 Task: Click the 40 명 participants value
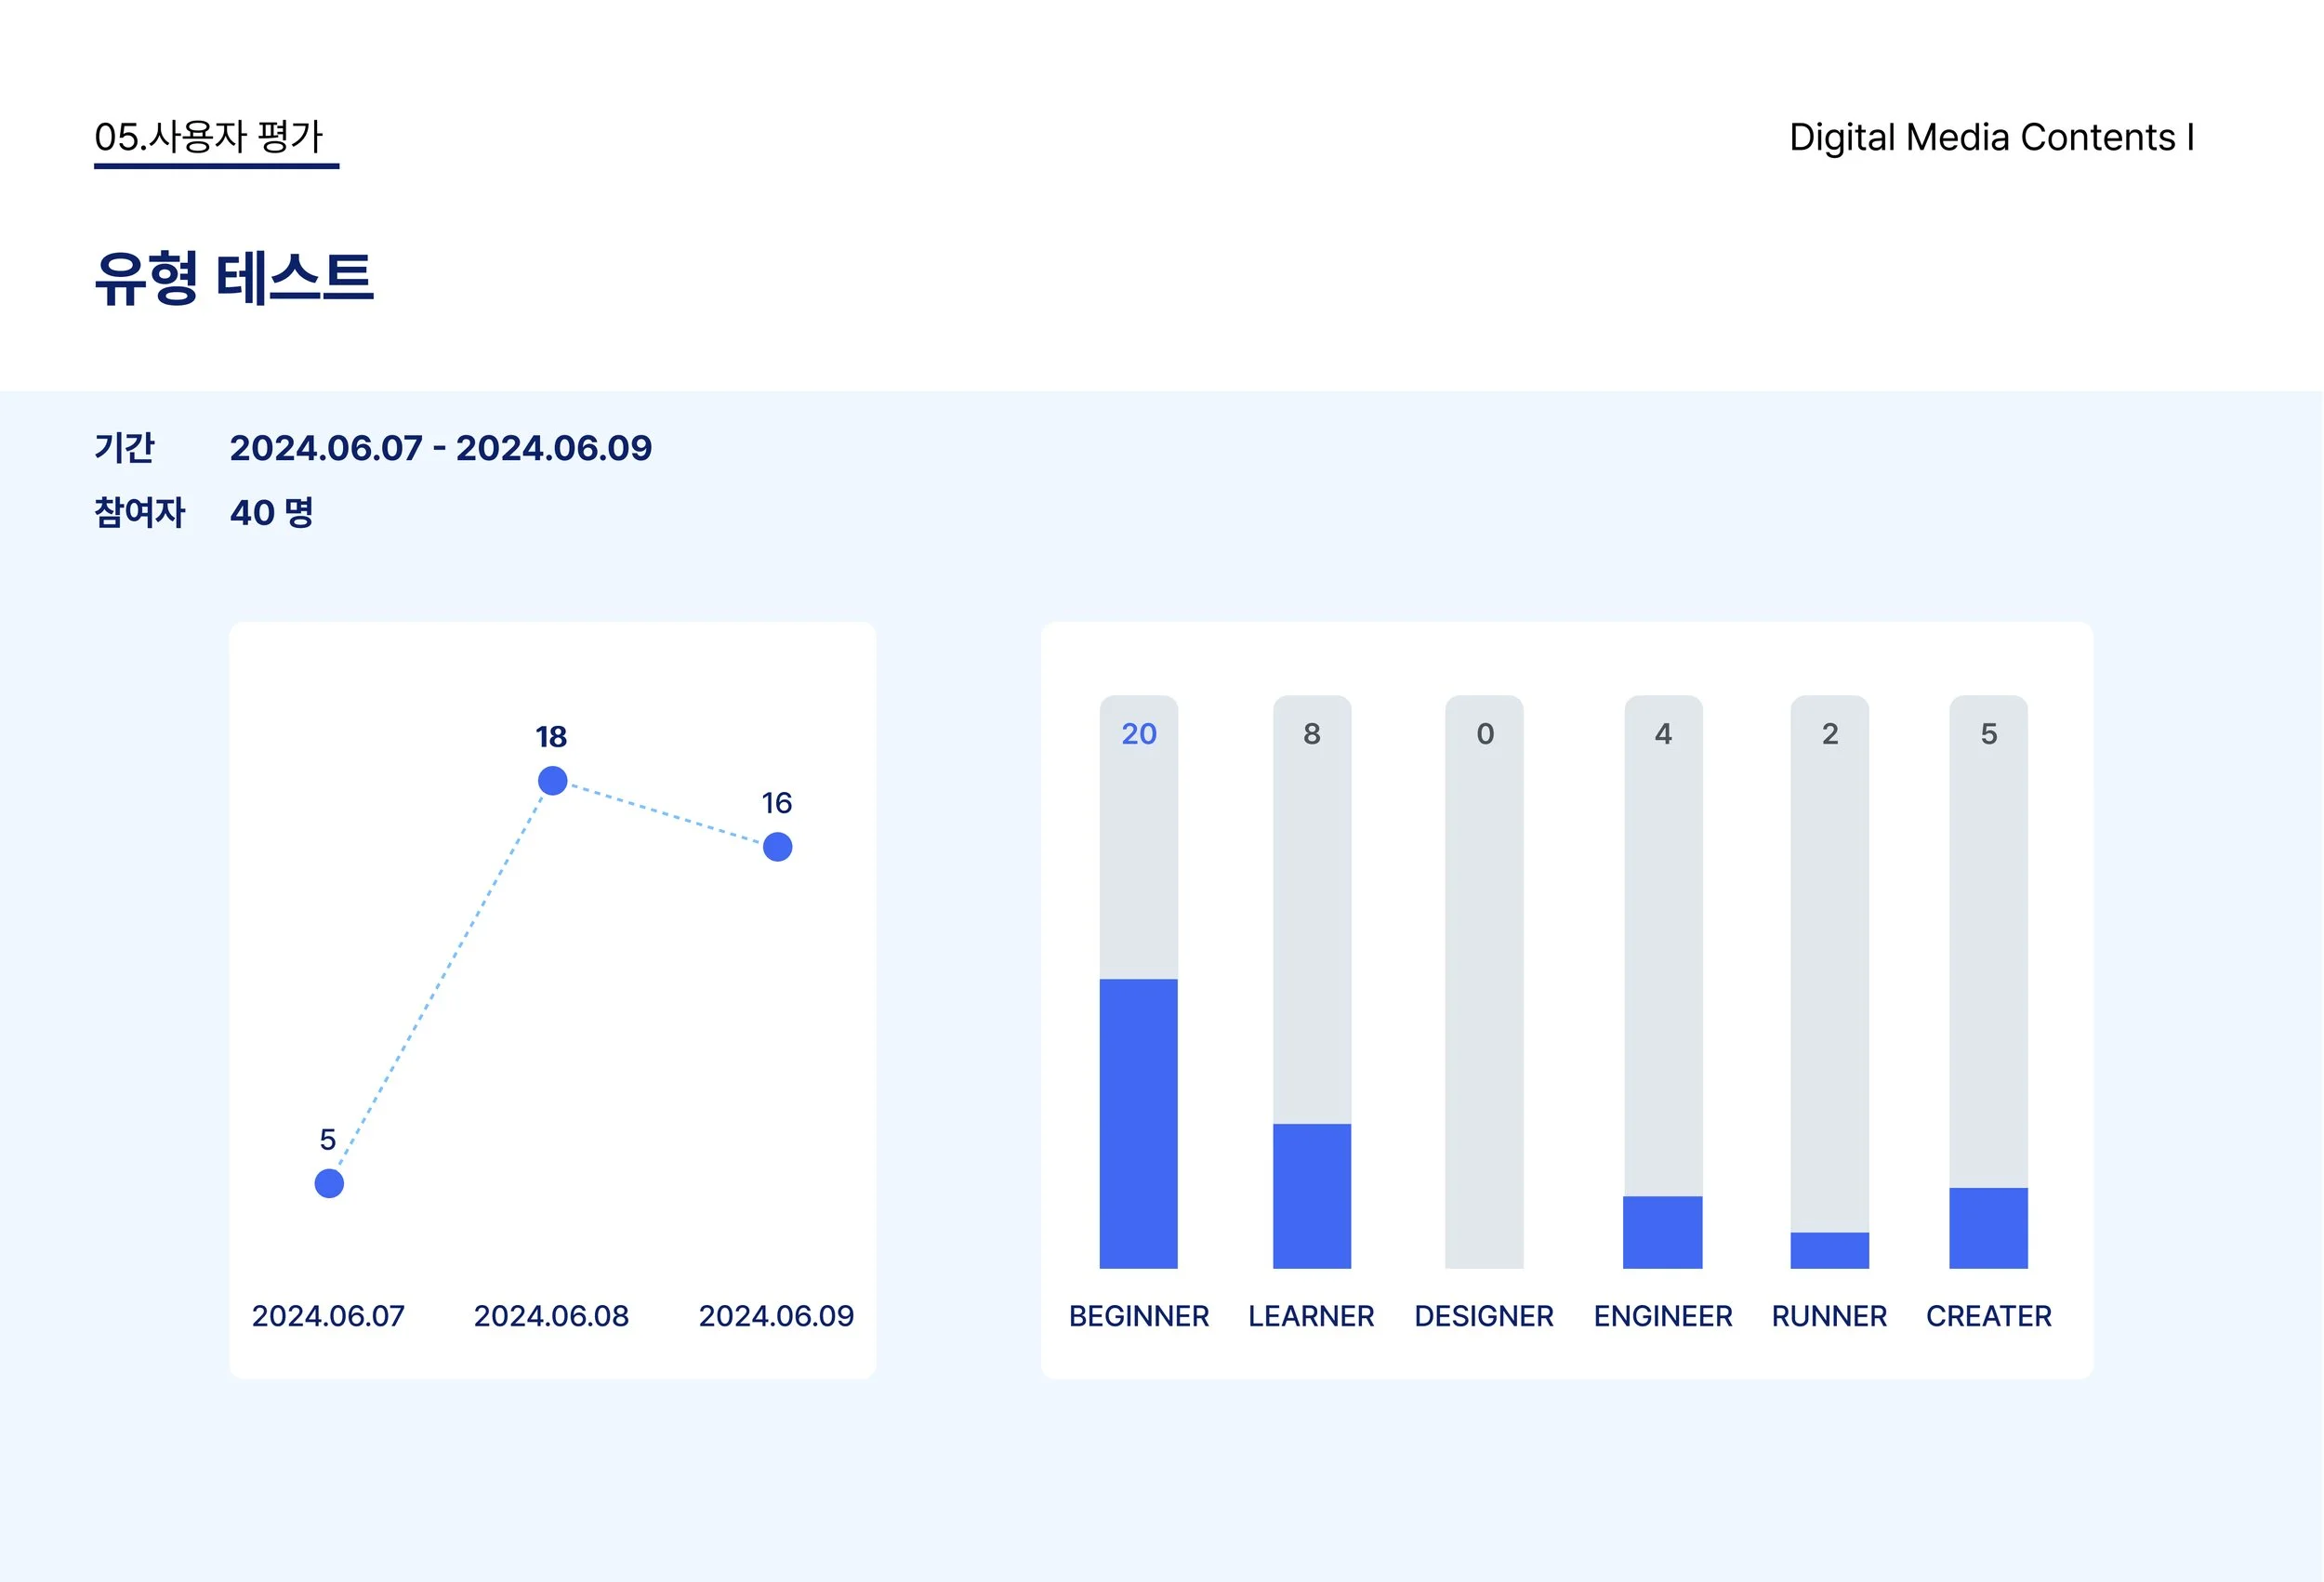tap(272, 512)
